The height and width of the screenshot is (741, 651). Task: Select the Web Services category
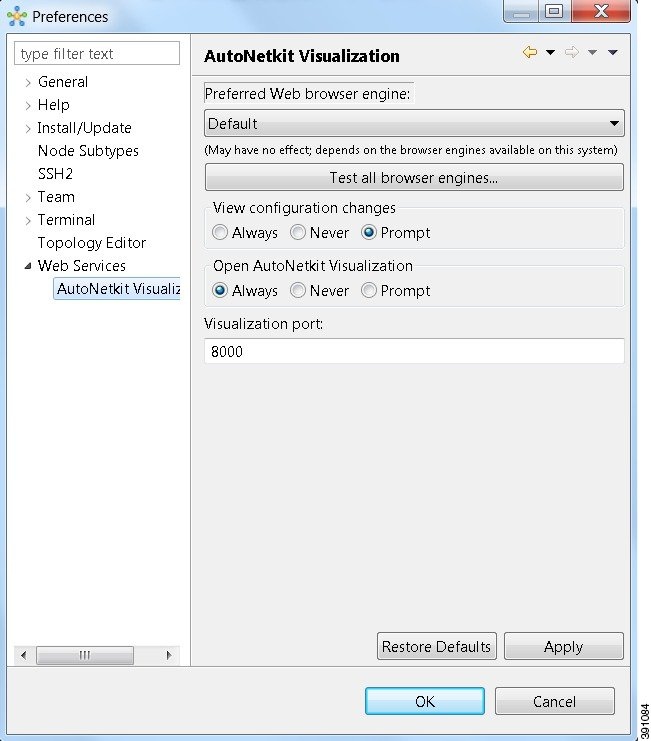pos(82,266)
